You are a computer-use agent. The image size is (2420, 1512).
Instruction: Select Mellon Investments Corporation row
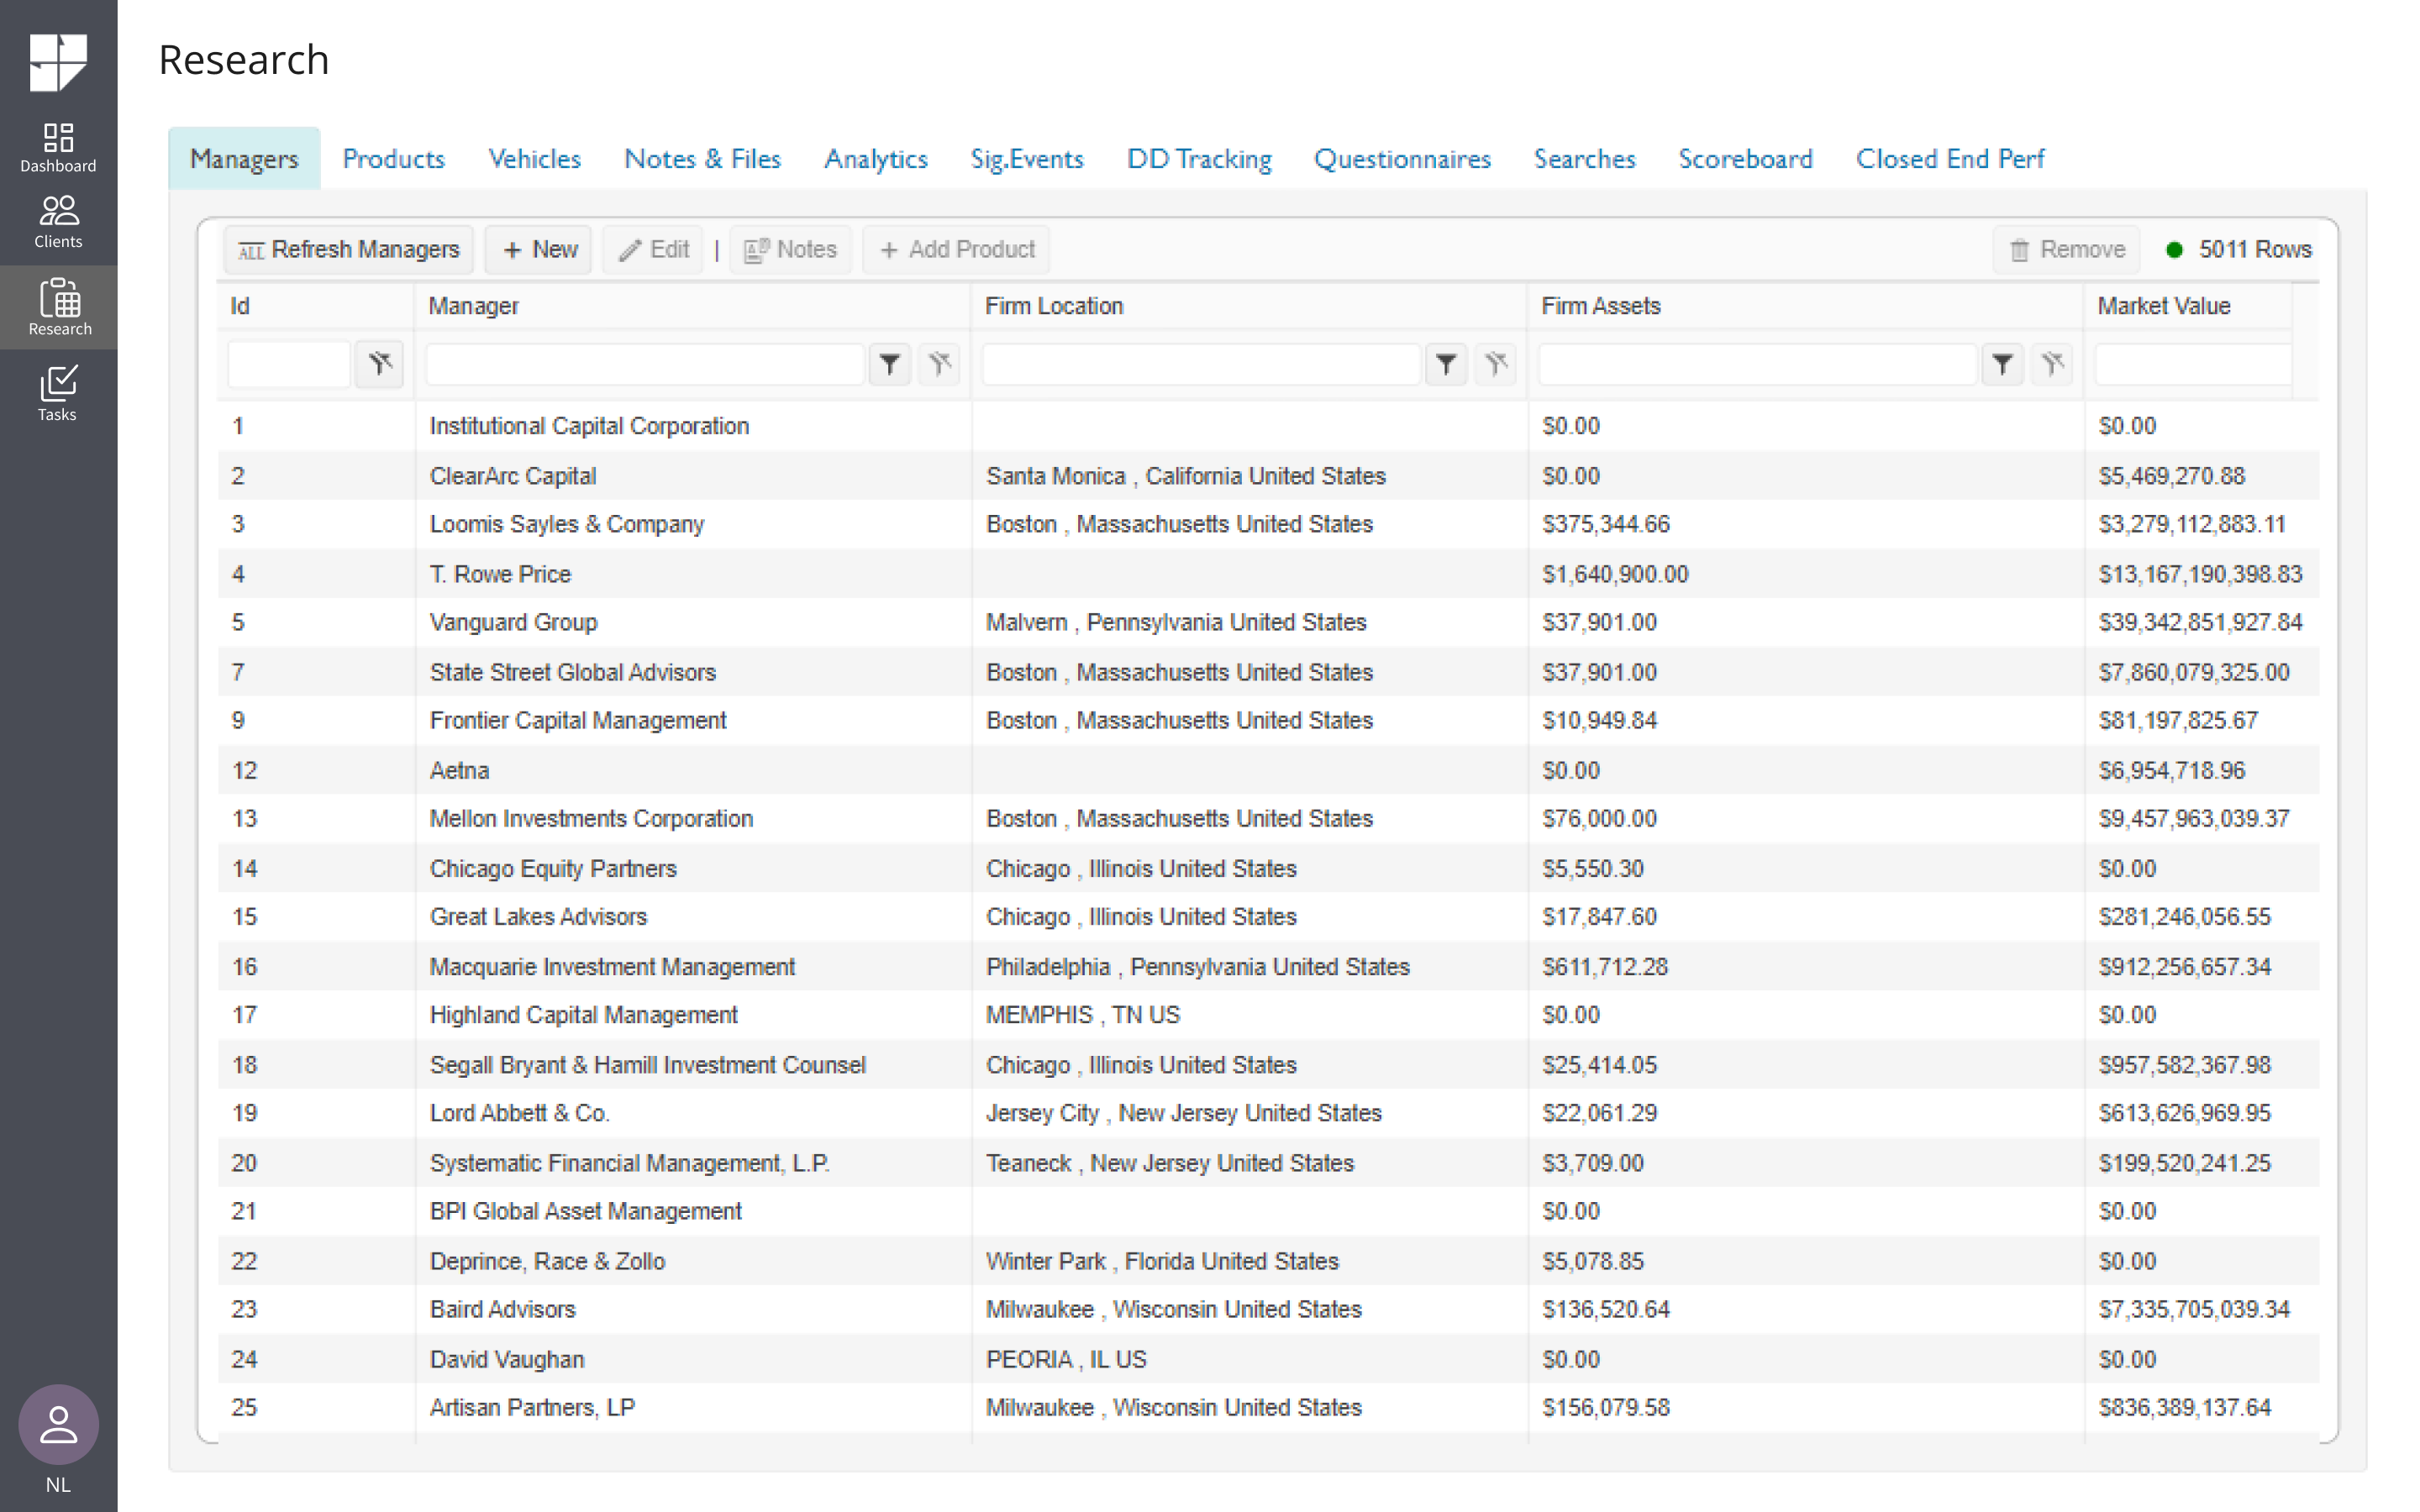coord(1268,818)
